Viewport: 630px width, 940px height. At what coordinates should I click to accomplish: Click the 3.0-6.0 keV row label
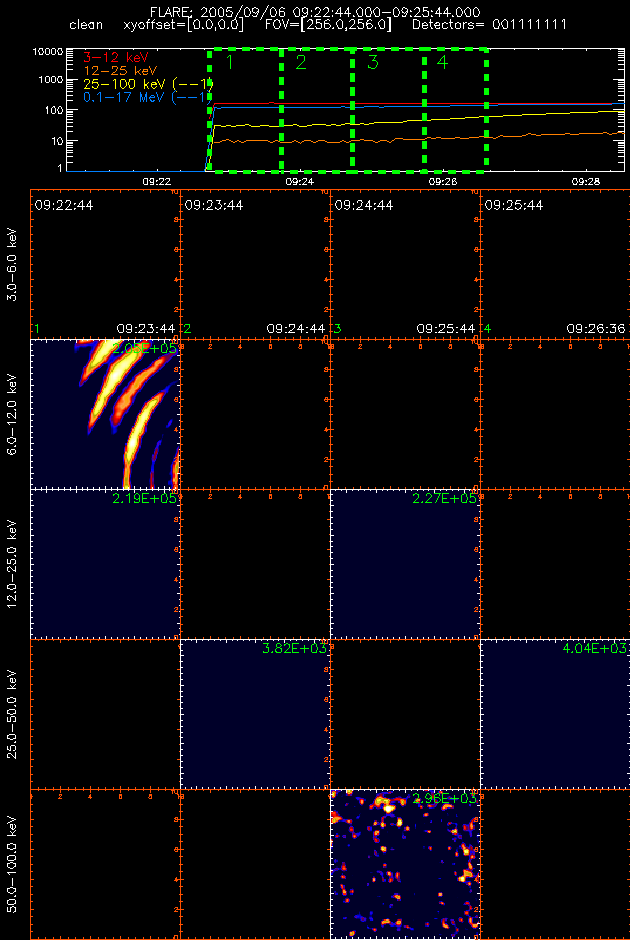13,264
